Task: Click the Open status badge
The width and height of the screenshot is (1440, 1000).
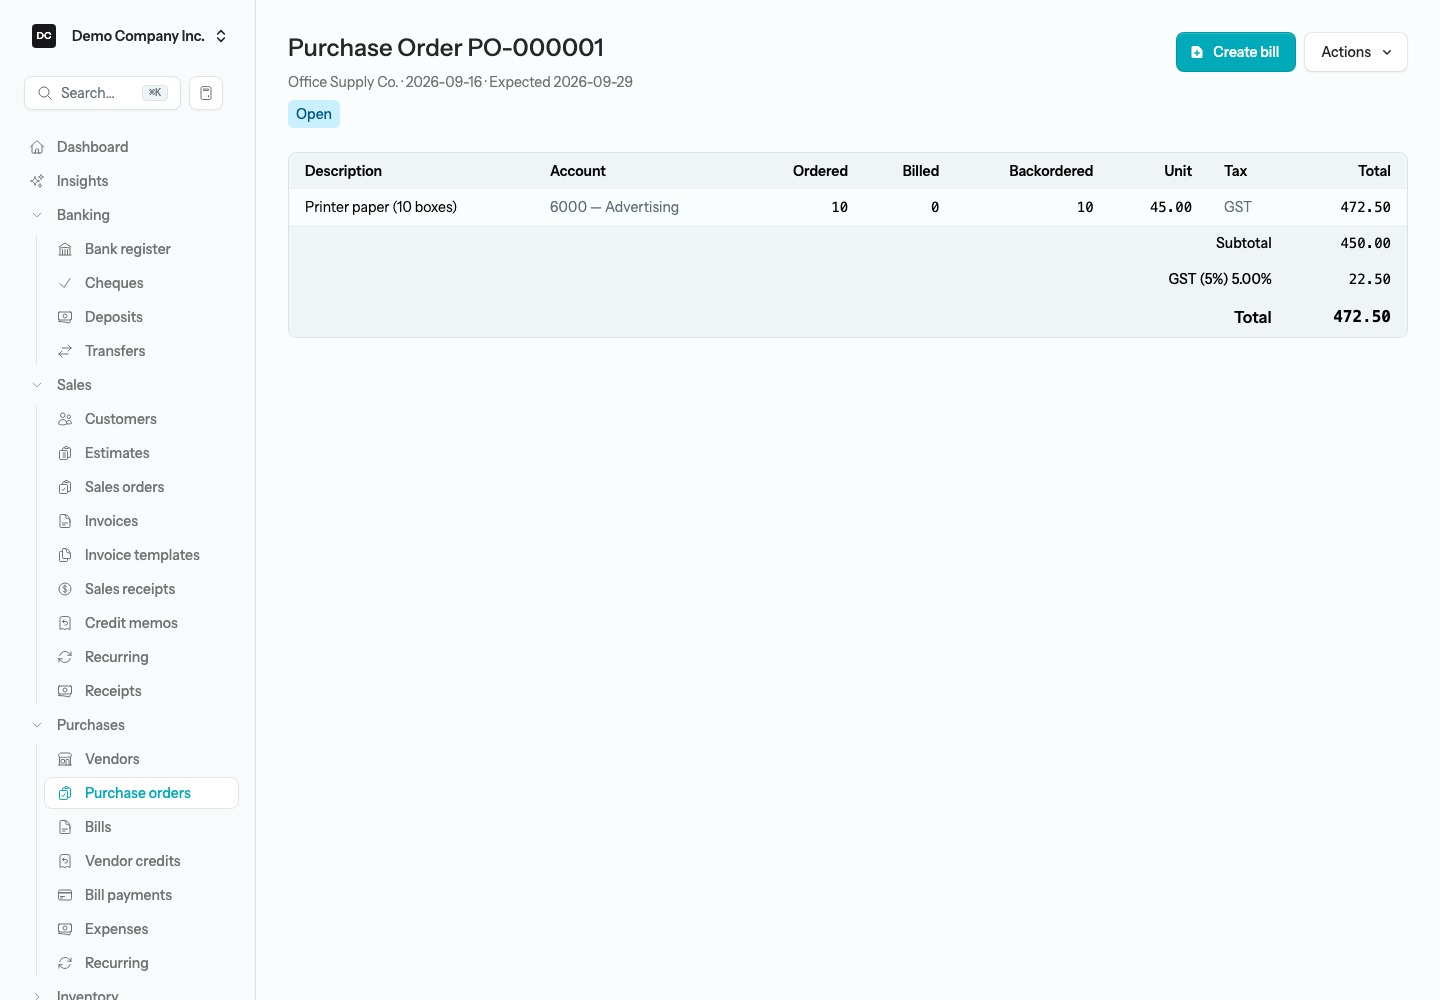Action: pos(314,114)
